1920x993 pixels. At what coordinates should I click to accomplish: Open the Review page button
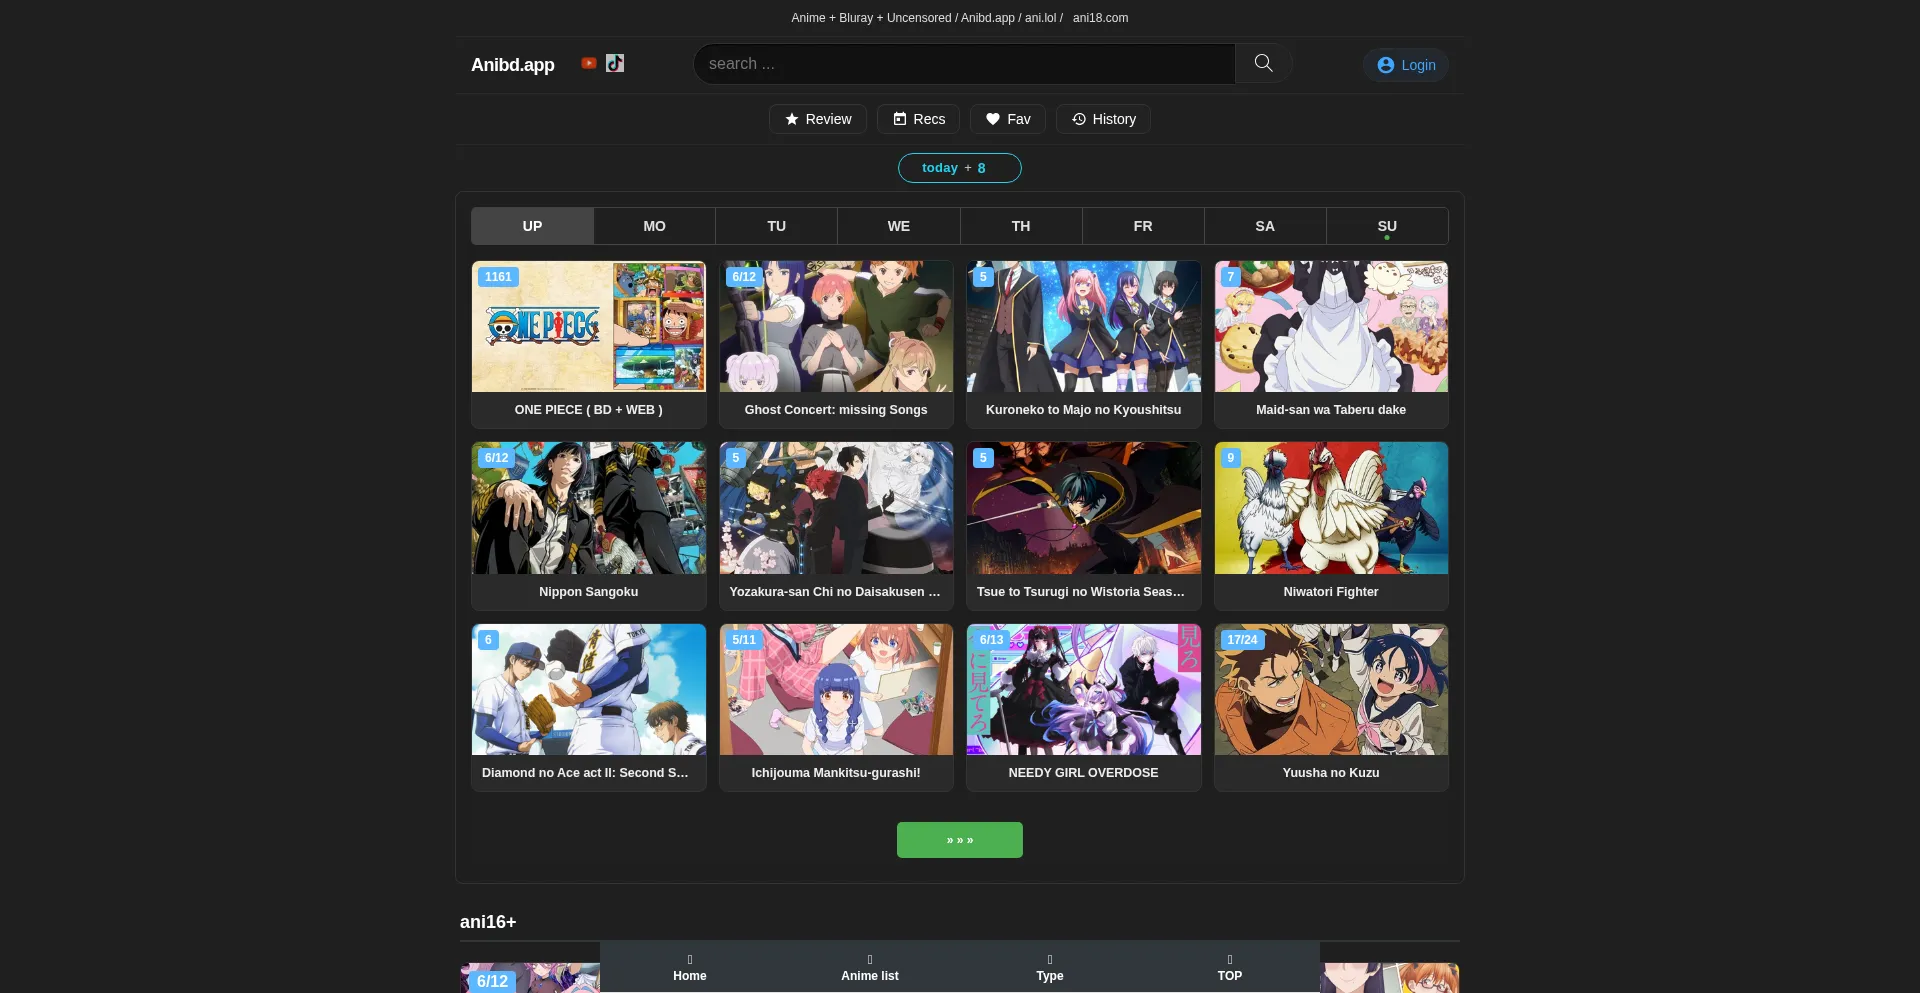pyautogui.click(x=818, y=119)
